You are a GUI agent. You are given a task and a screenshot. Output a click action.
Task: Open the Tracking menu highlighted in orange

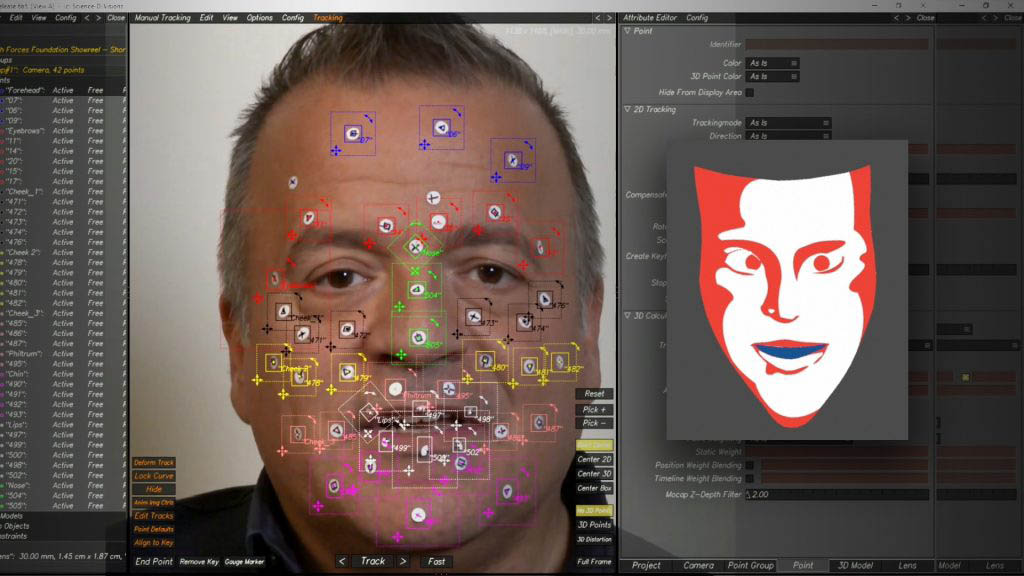point(328,18)
